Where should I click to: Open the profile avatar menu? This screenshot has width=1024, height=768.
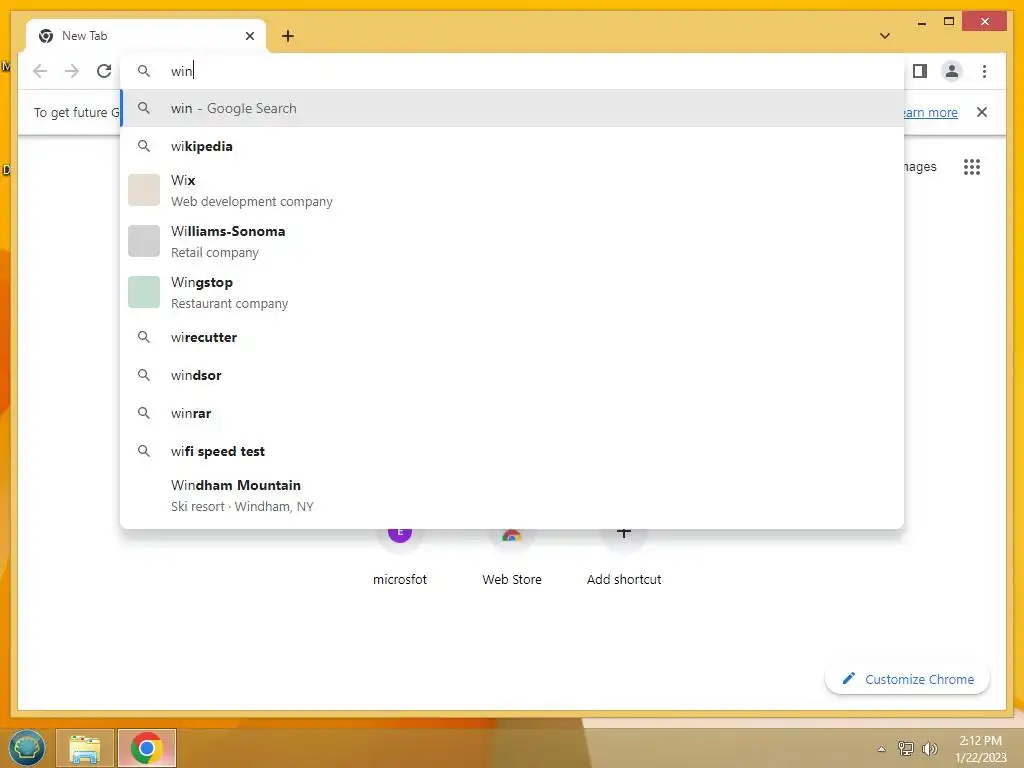pyautogui.click(x=952, y=71)
